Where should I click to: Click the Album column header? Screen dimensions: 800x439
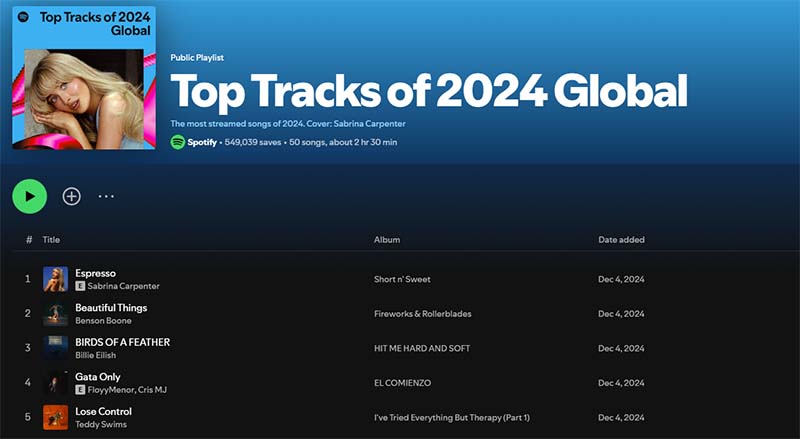coord(387,239)
